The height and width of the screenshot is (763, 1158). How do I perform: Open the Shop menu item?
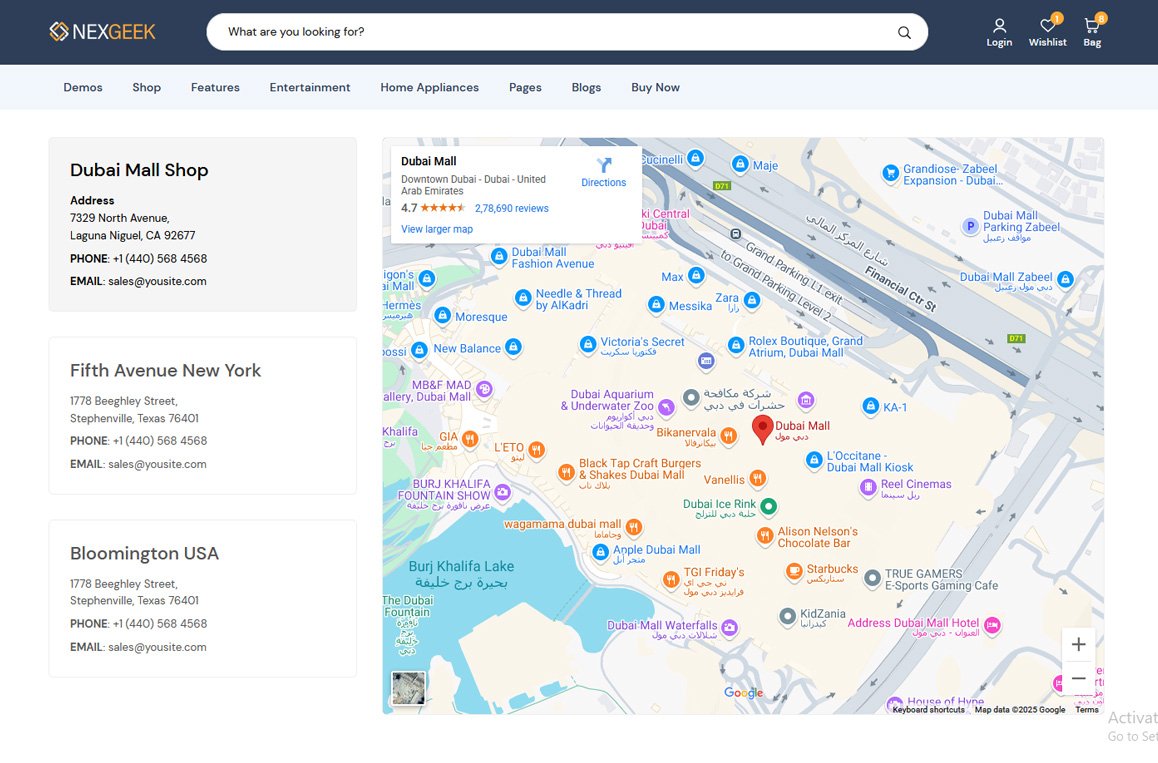[146, 87]
